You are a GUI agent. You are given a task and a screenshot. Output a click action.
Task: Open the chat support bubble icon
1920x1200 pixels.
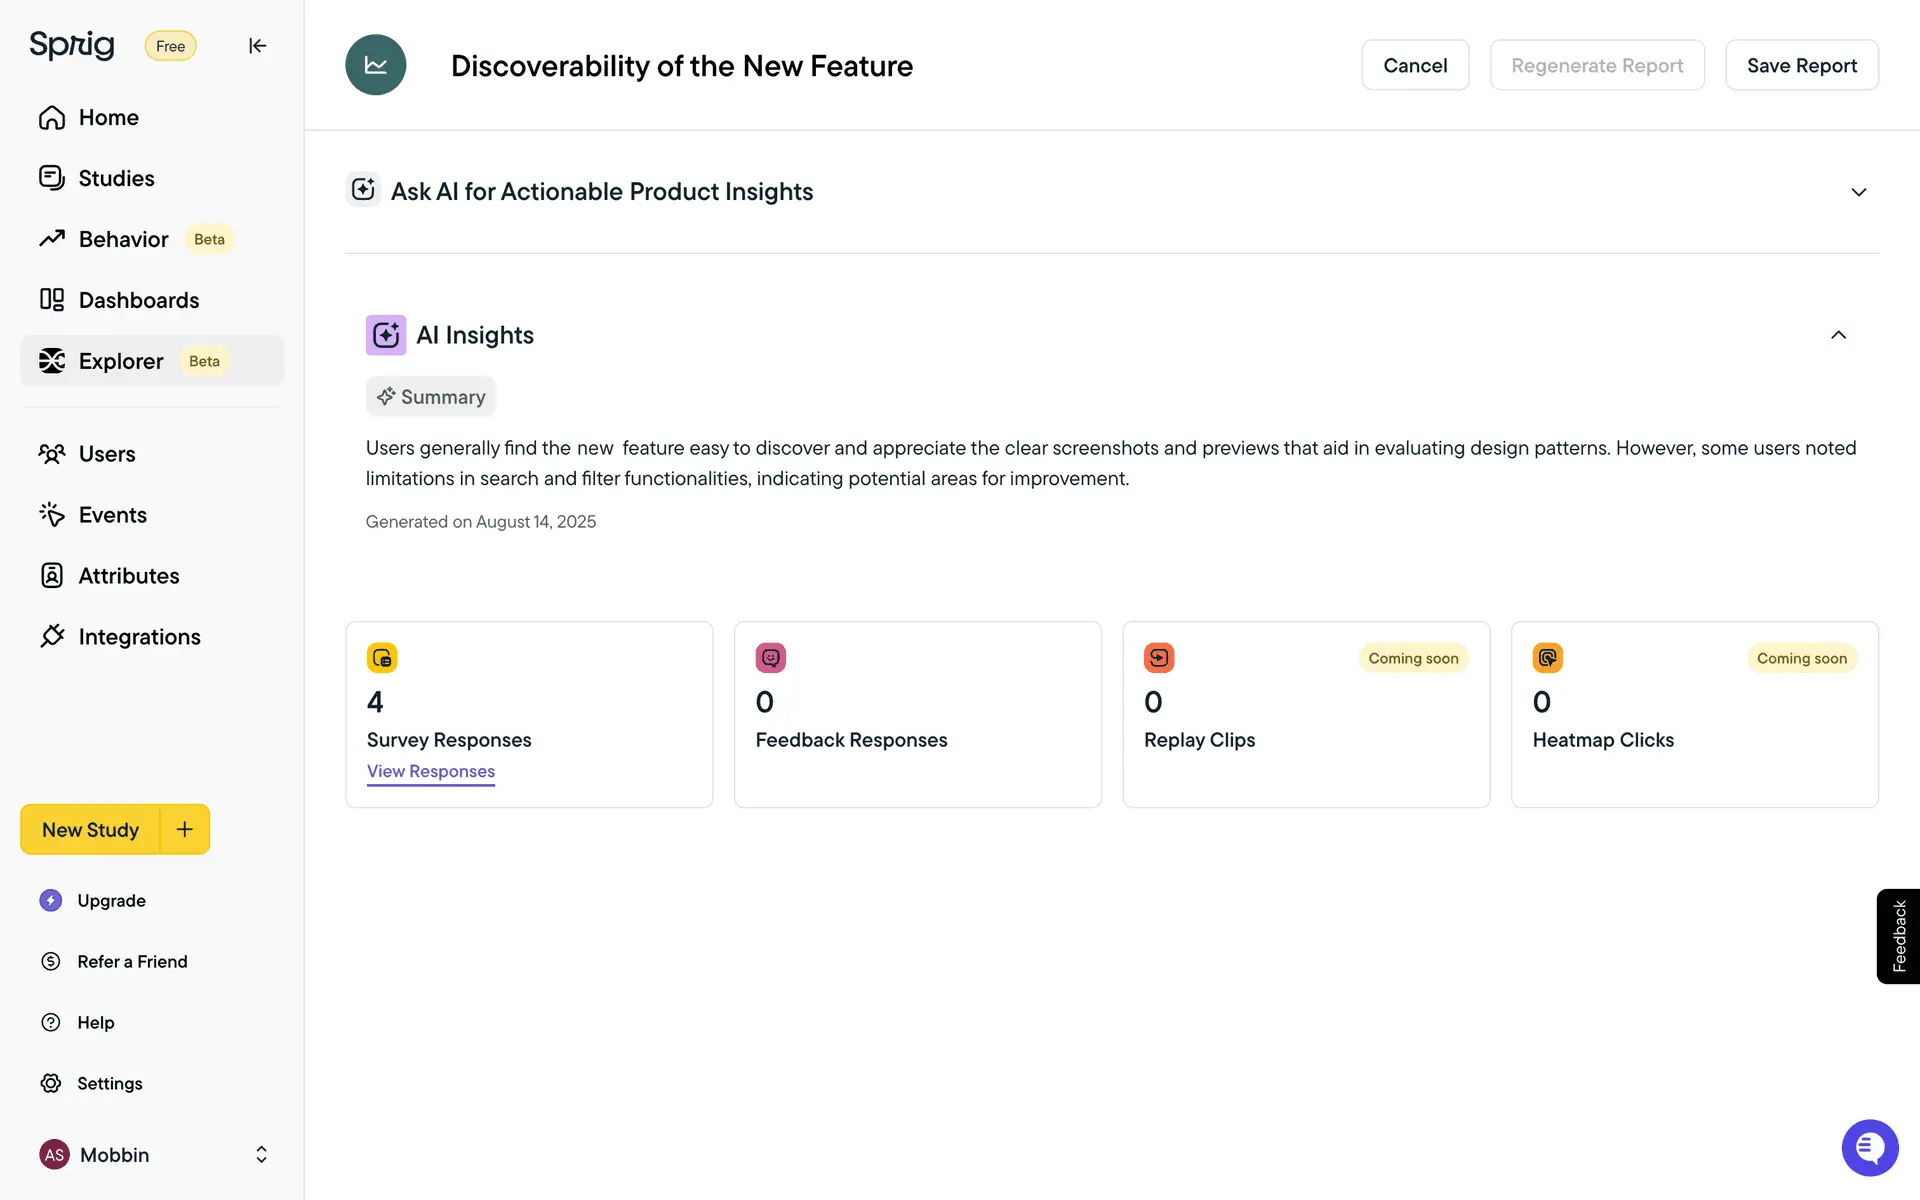click(x=1869, y=1148)
